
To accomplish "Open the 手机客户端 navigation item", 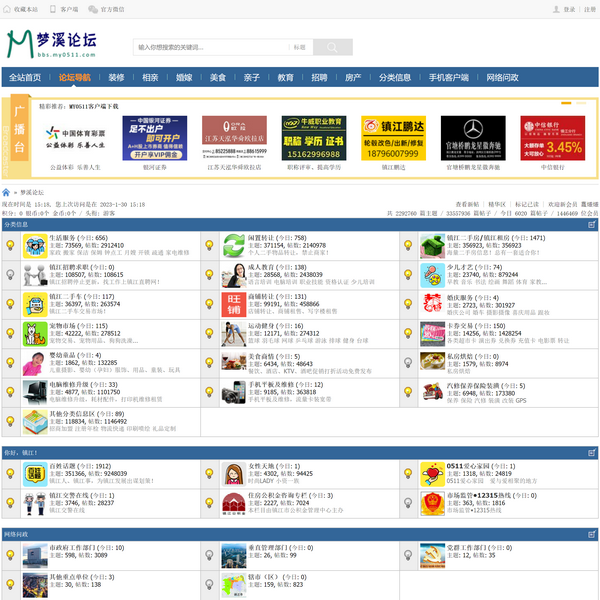I will pyautogui.click(x=449, y=77).
